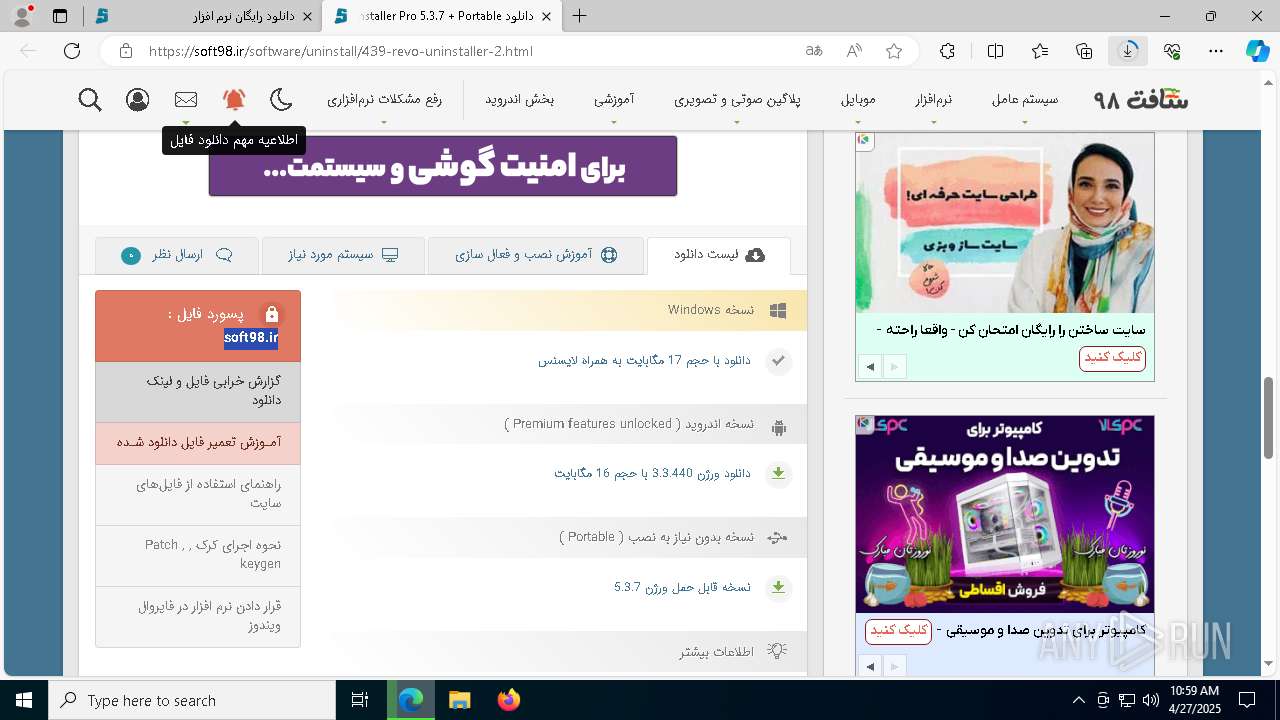Open the site search magnifier icon
The height and width of the screenshot is (720, 1280).
tap(90, 99)
